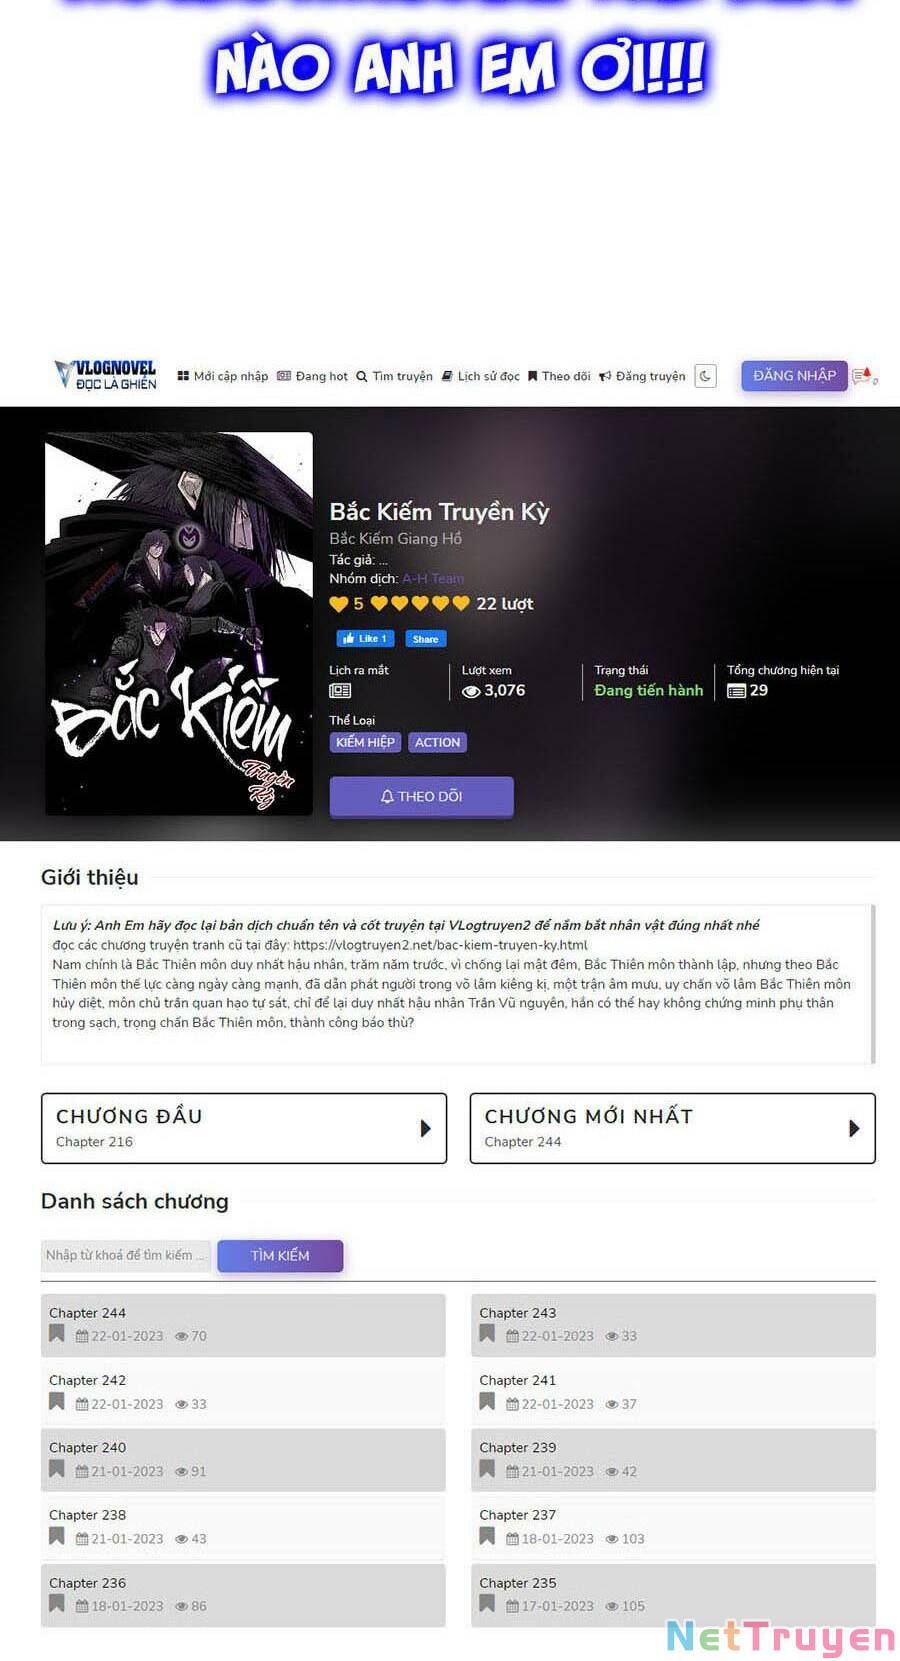Click the first heart rating icon
Viewport: 900px width, 1661px height.
coord(339,604)
